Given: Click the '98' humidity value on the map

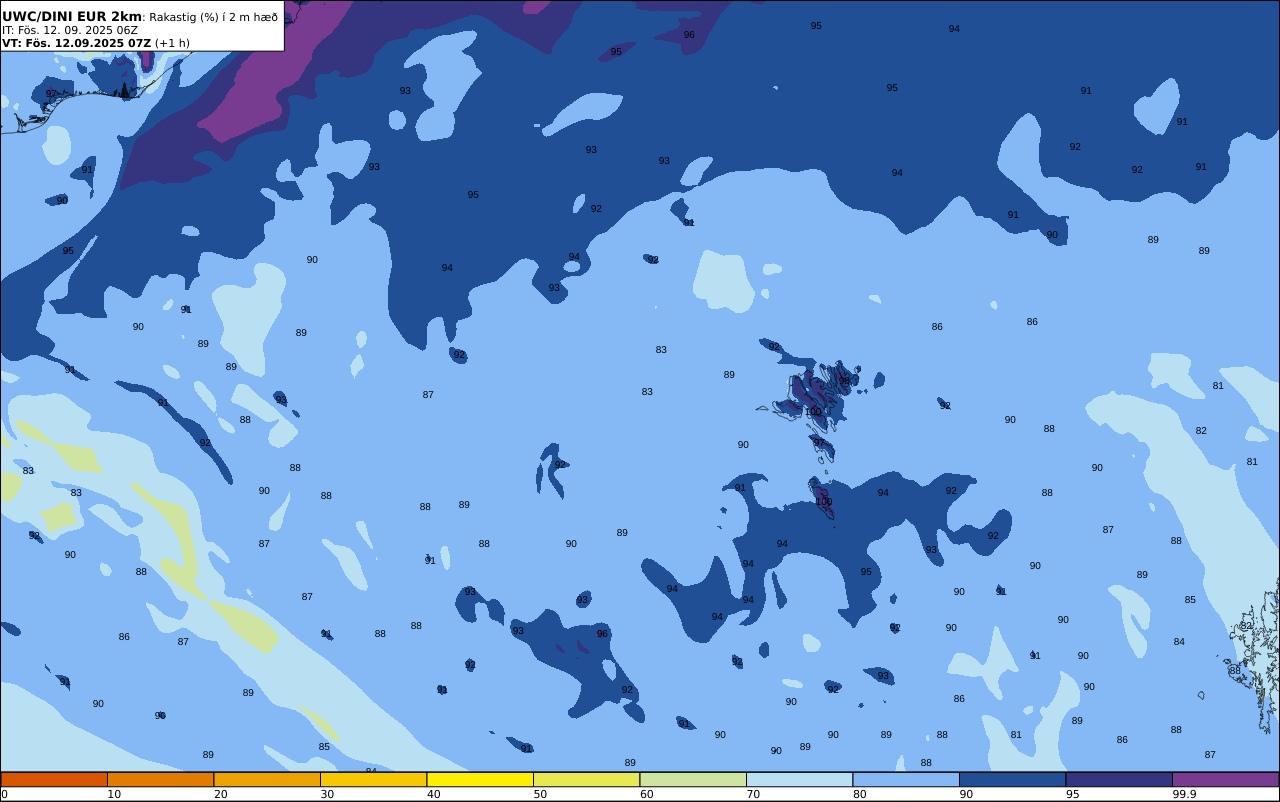Looking at the screenshot, I should pos(844,381).
